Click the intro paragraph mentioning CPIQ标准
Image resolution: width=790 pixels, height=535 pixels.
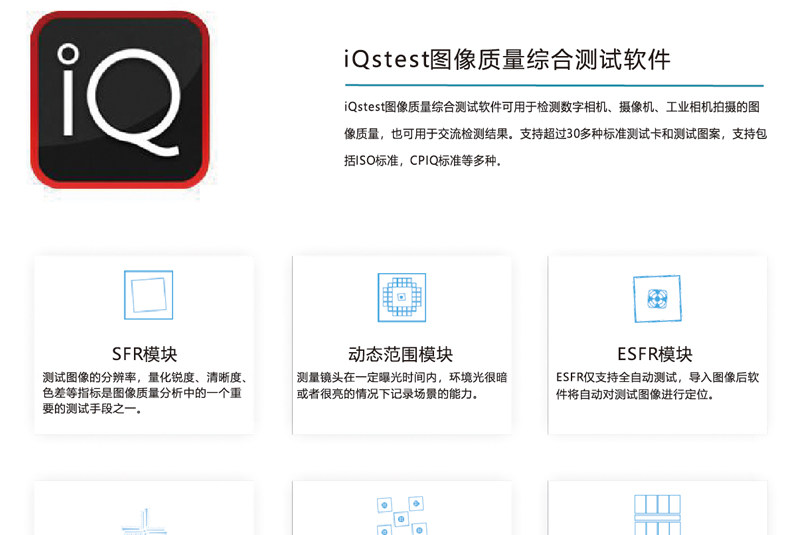[x=555, y=133]
